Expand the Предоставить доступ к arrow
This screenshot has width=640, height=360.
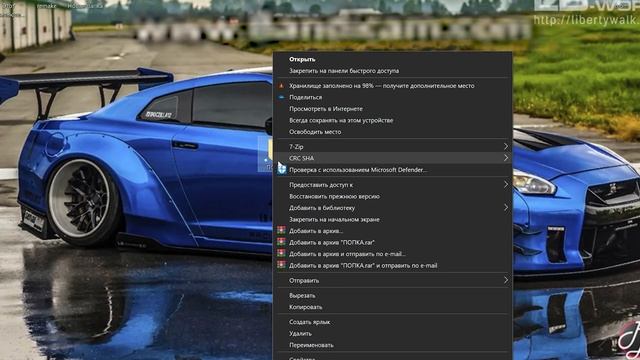(x=506, y=184)
